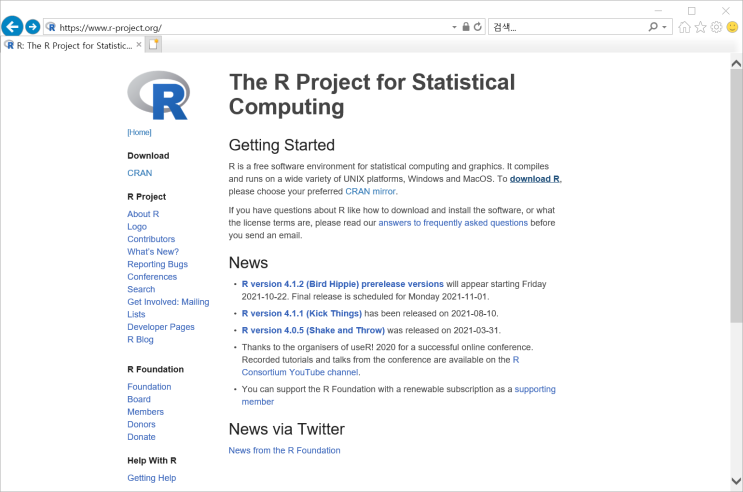
Task: Click the security lock icon in address bar
Action: pyautogui.click(x=466, y=27)
